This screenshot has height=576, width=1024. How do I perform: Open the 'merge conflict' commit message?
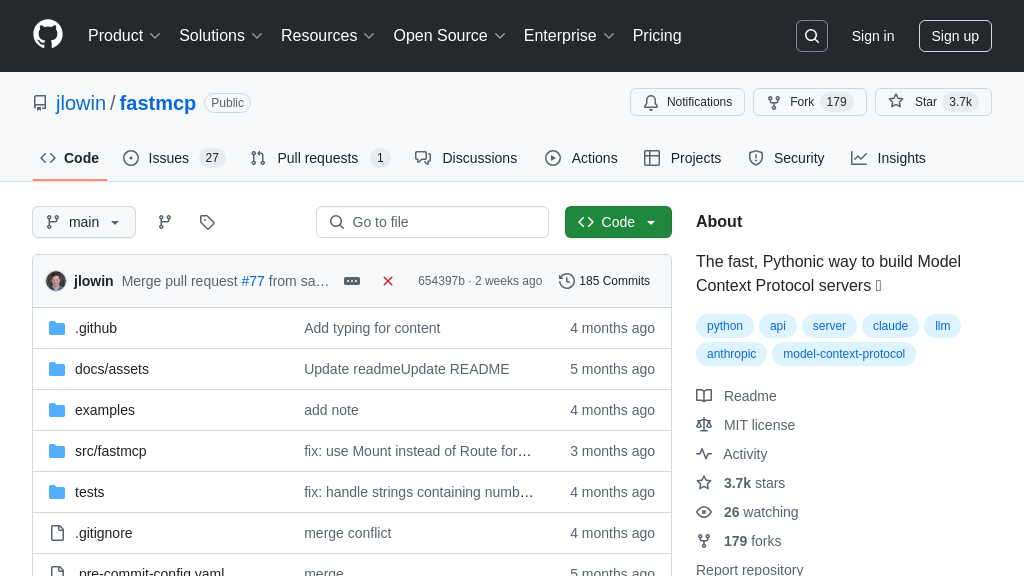tap(347, 533)
